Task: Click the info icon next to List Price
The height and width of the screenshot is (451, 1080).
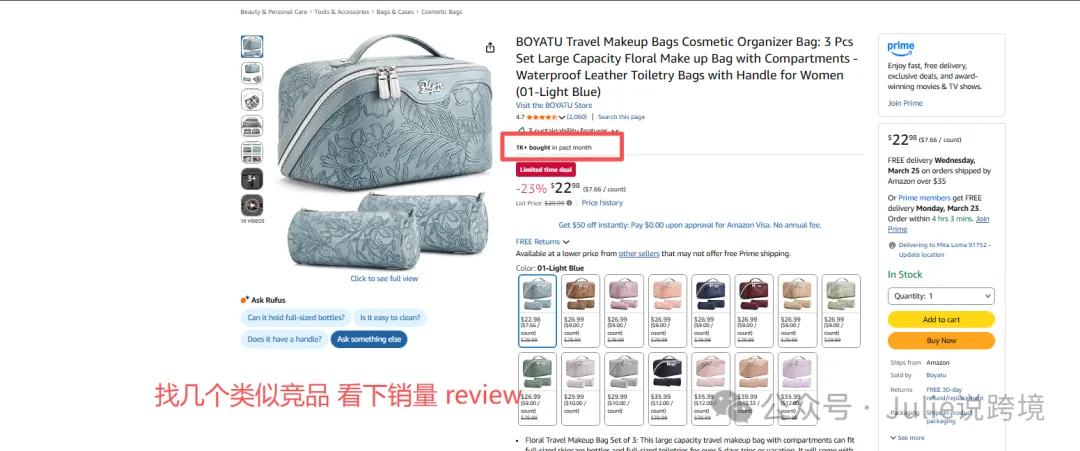Action: (x=569, y=203)
